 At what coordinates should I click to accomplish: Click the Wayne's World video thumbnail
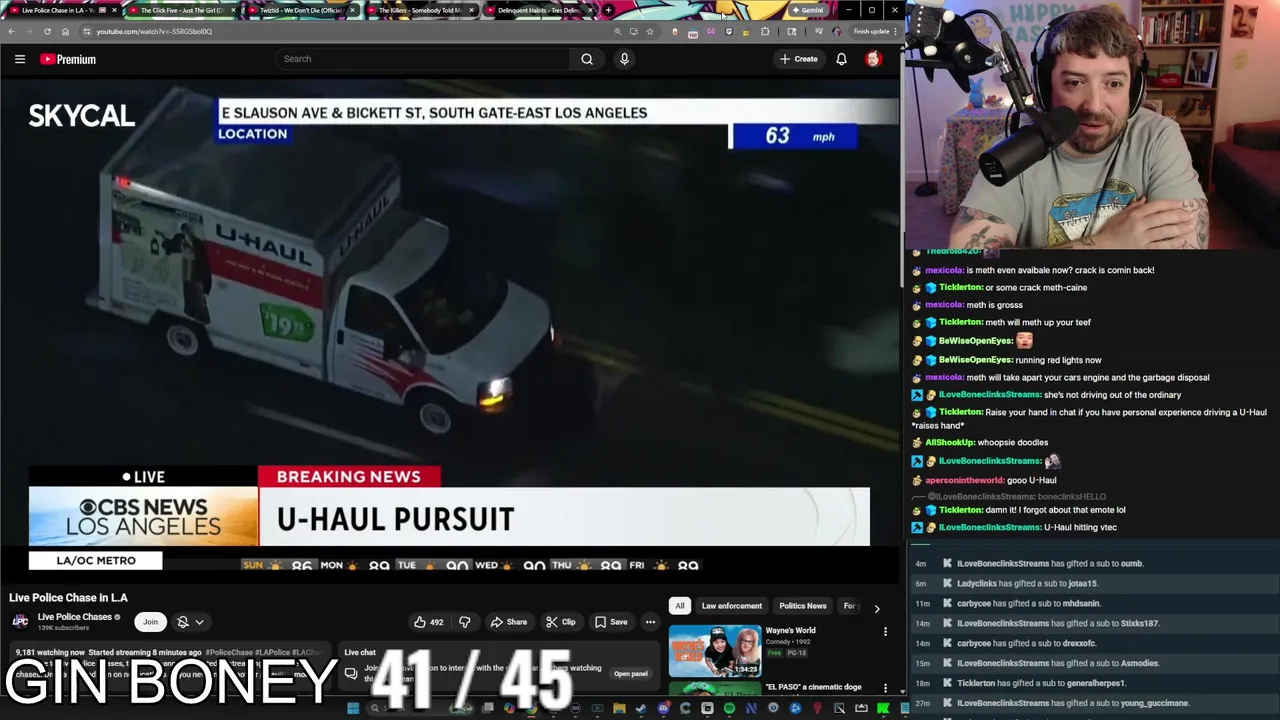(714, 651)
